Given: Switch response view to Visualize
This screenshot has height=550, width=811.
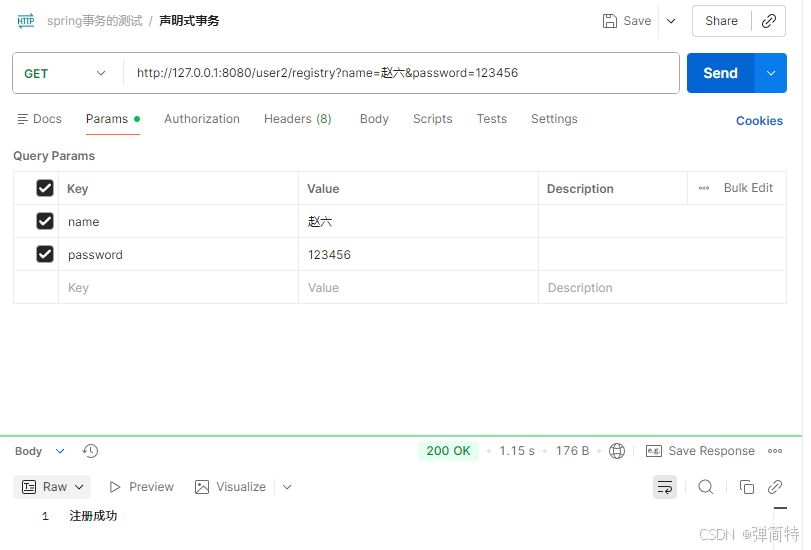Looking at the screenshot, I should pos(230,487).
